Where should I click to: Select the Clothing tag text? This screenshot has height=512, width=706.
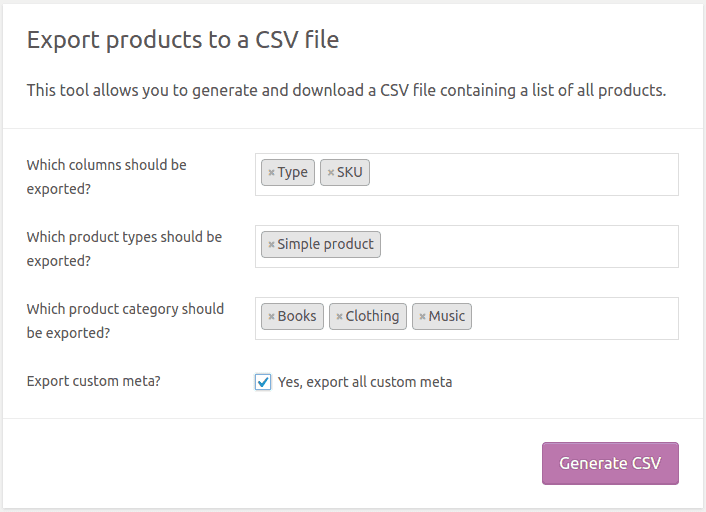coord(373,317)
